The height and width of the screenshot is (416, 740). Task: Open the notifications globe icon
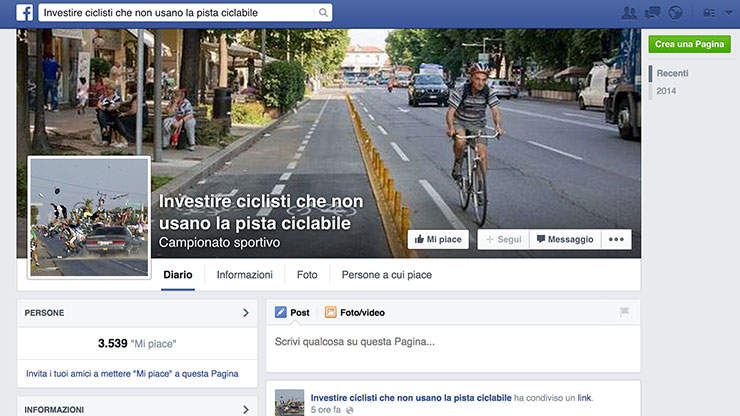tap(675, 13)
